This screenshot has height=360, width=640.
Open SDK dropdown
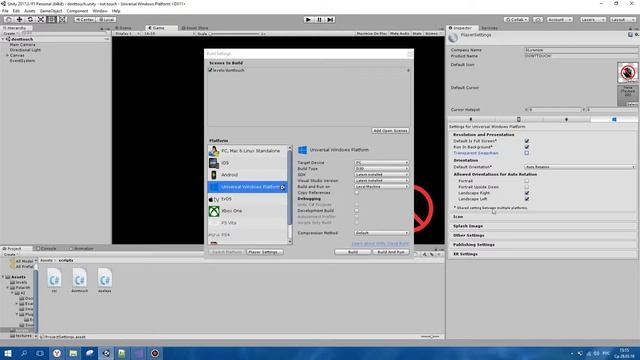click(x=381, y=174)
